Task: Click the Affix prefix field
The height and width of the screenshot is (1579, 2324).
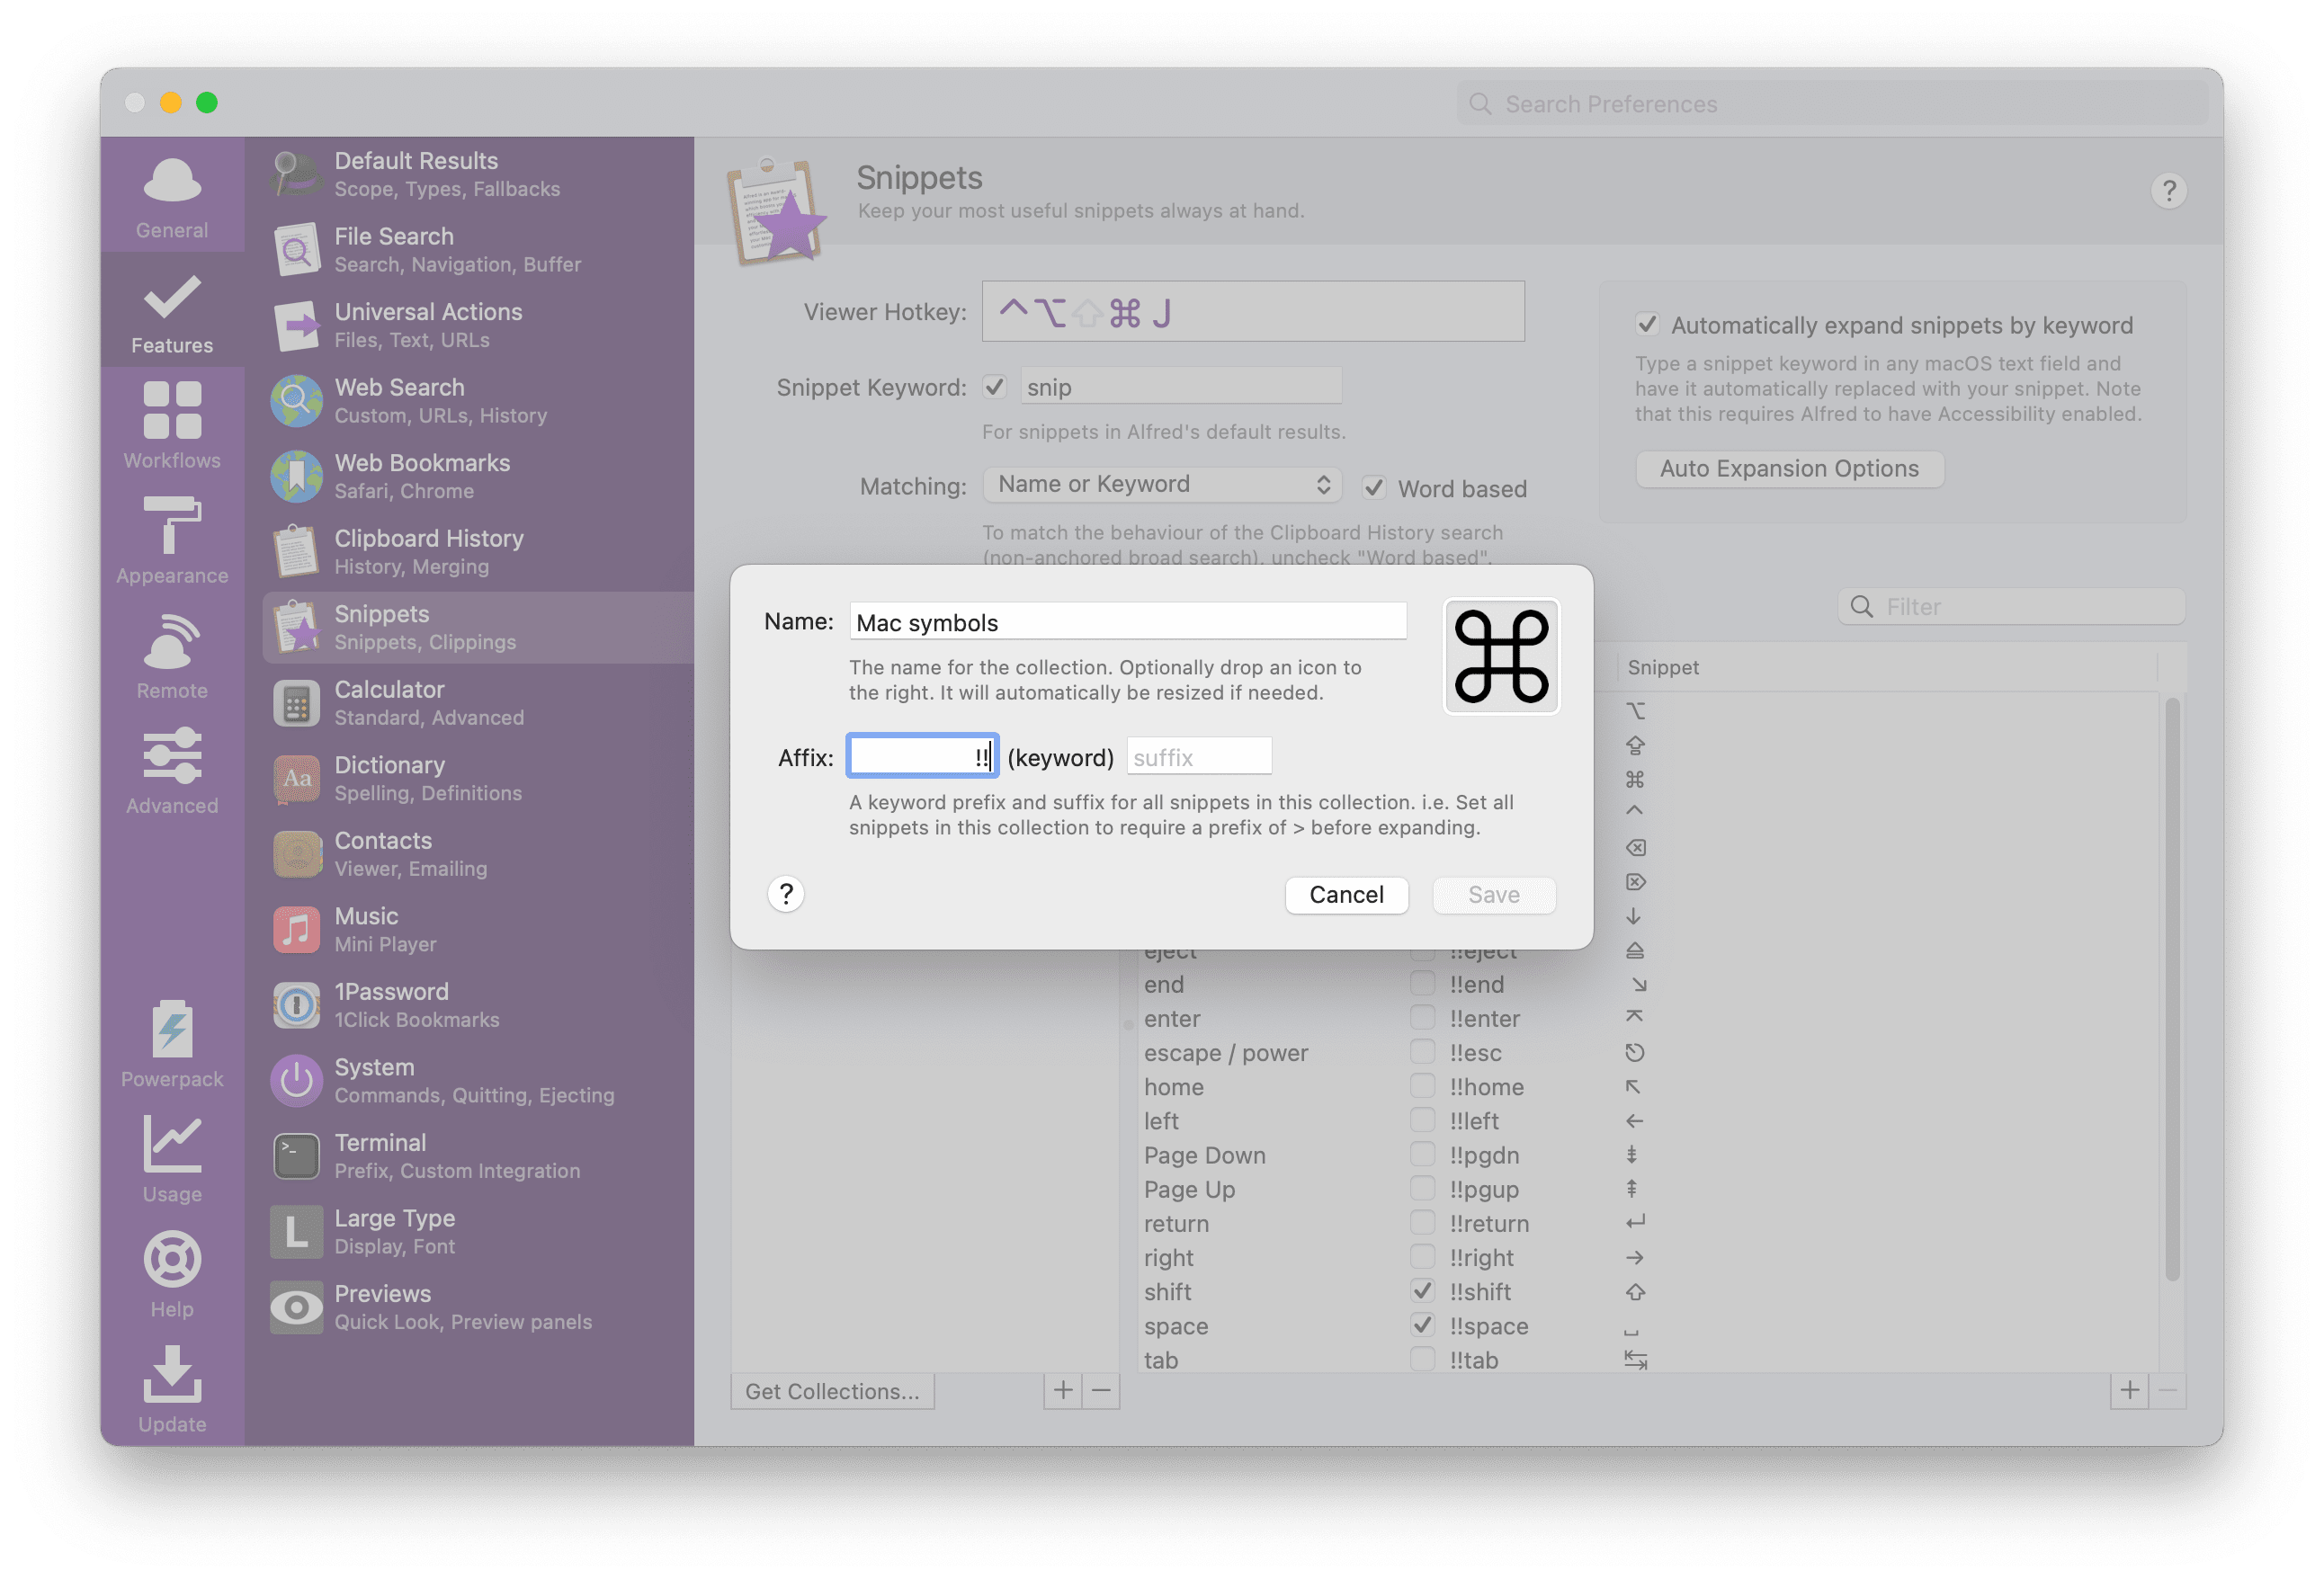Action: pyautogui.click(x=922, y=756)
